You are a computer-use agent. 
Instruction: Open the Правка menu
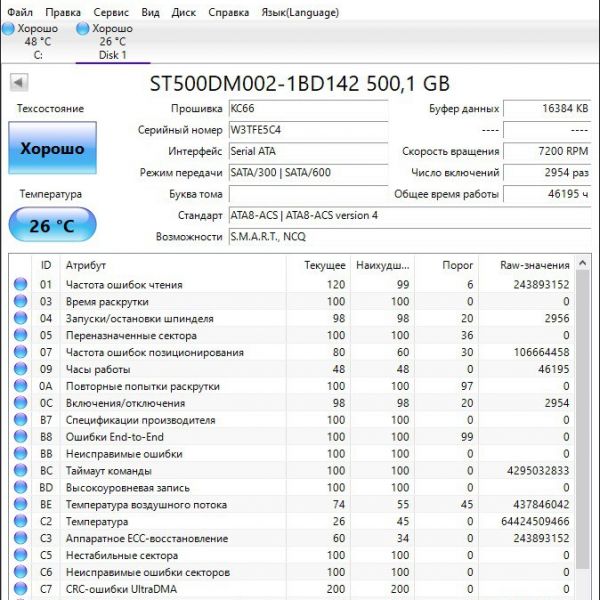tap(63, 12)
